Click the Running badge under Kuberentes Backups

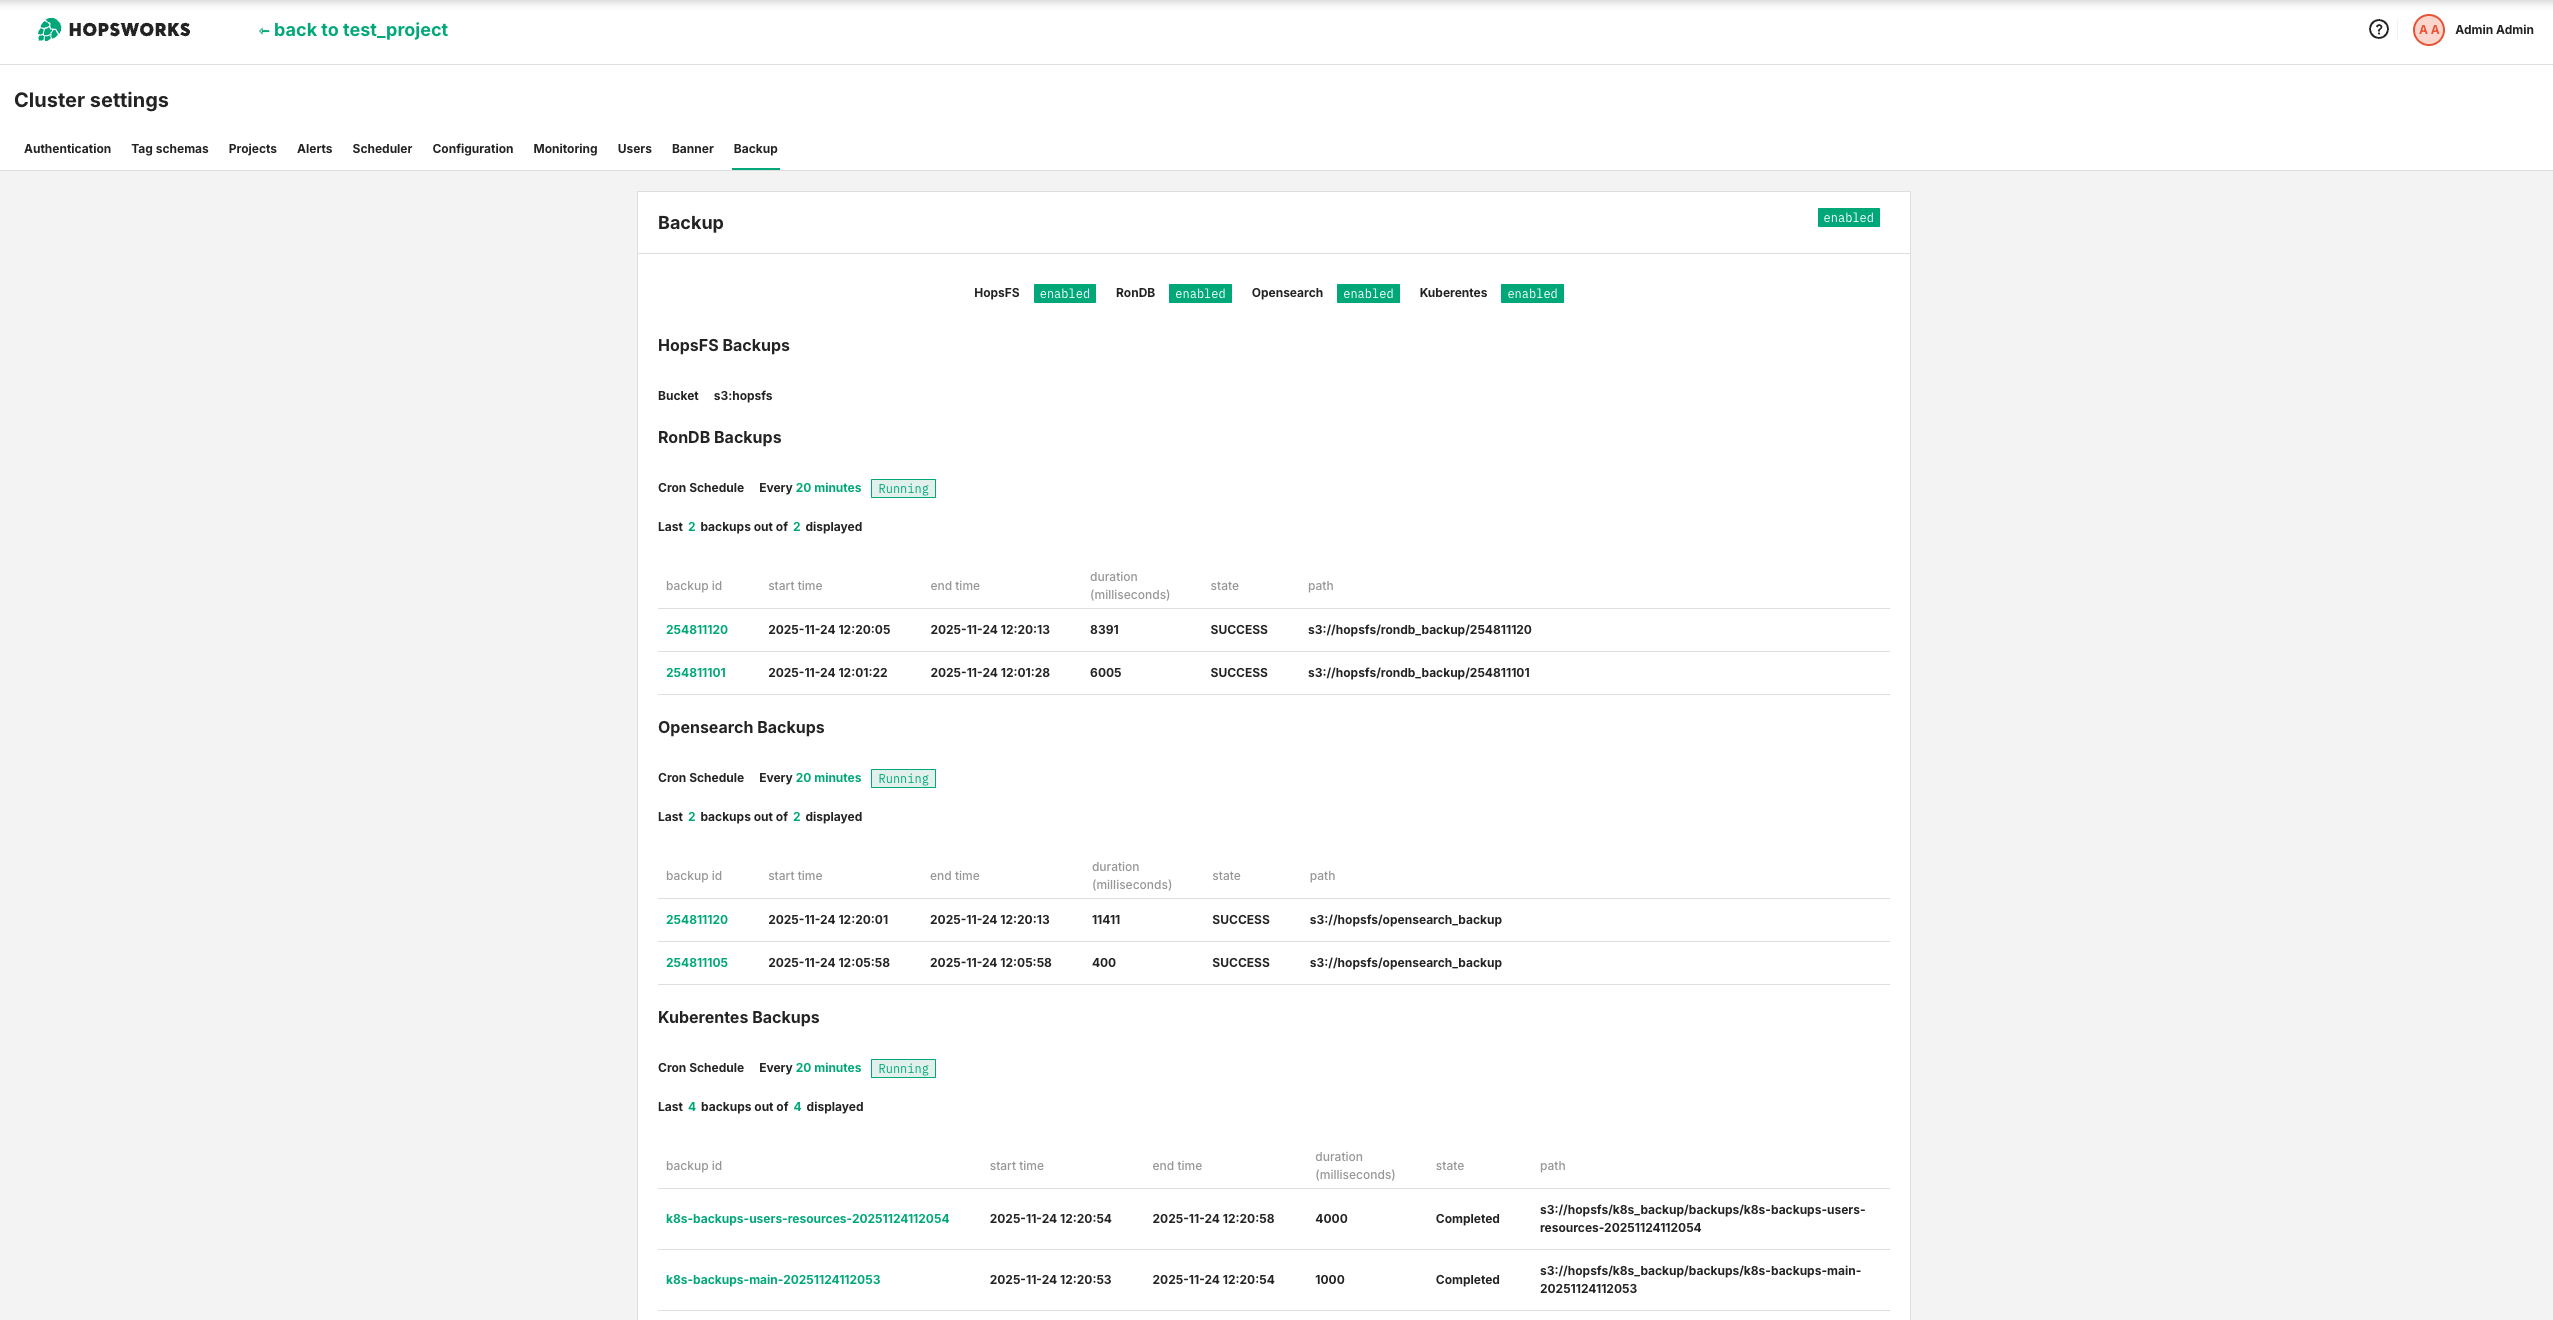tap(902, 1068)
